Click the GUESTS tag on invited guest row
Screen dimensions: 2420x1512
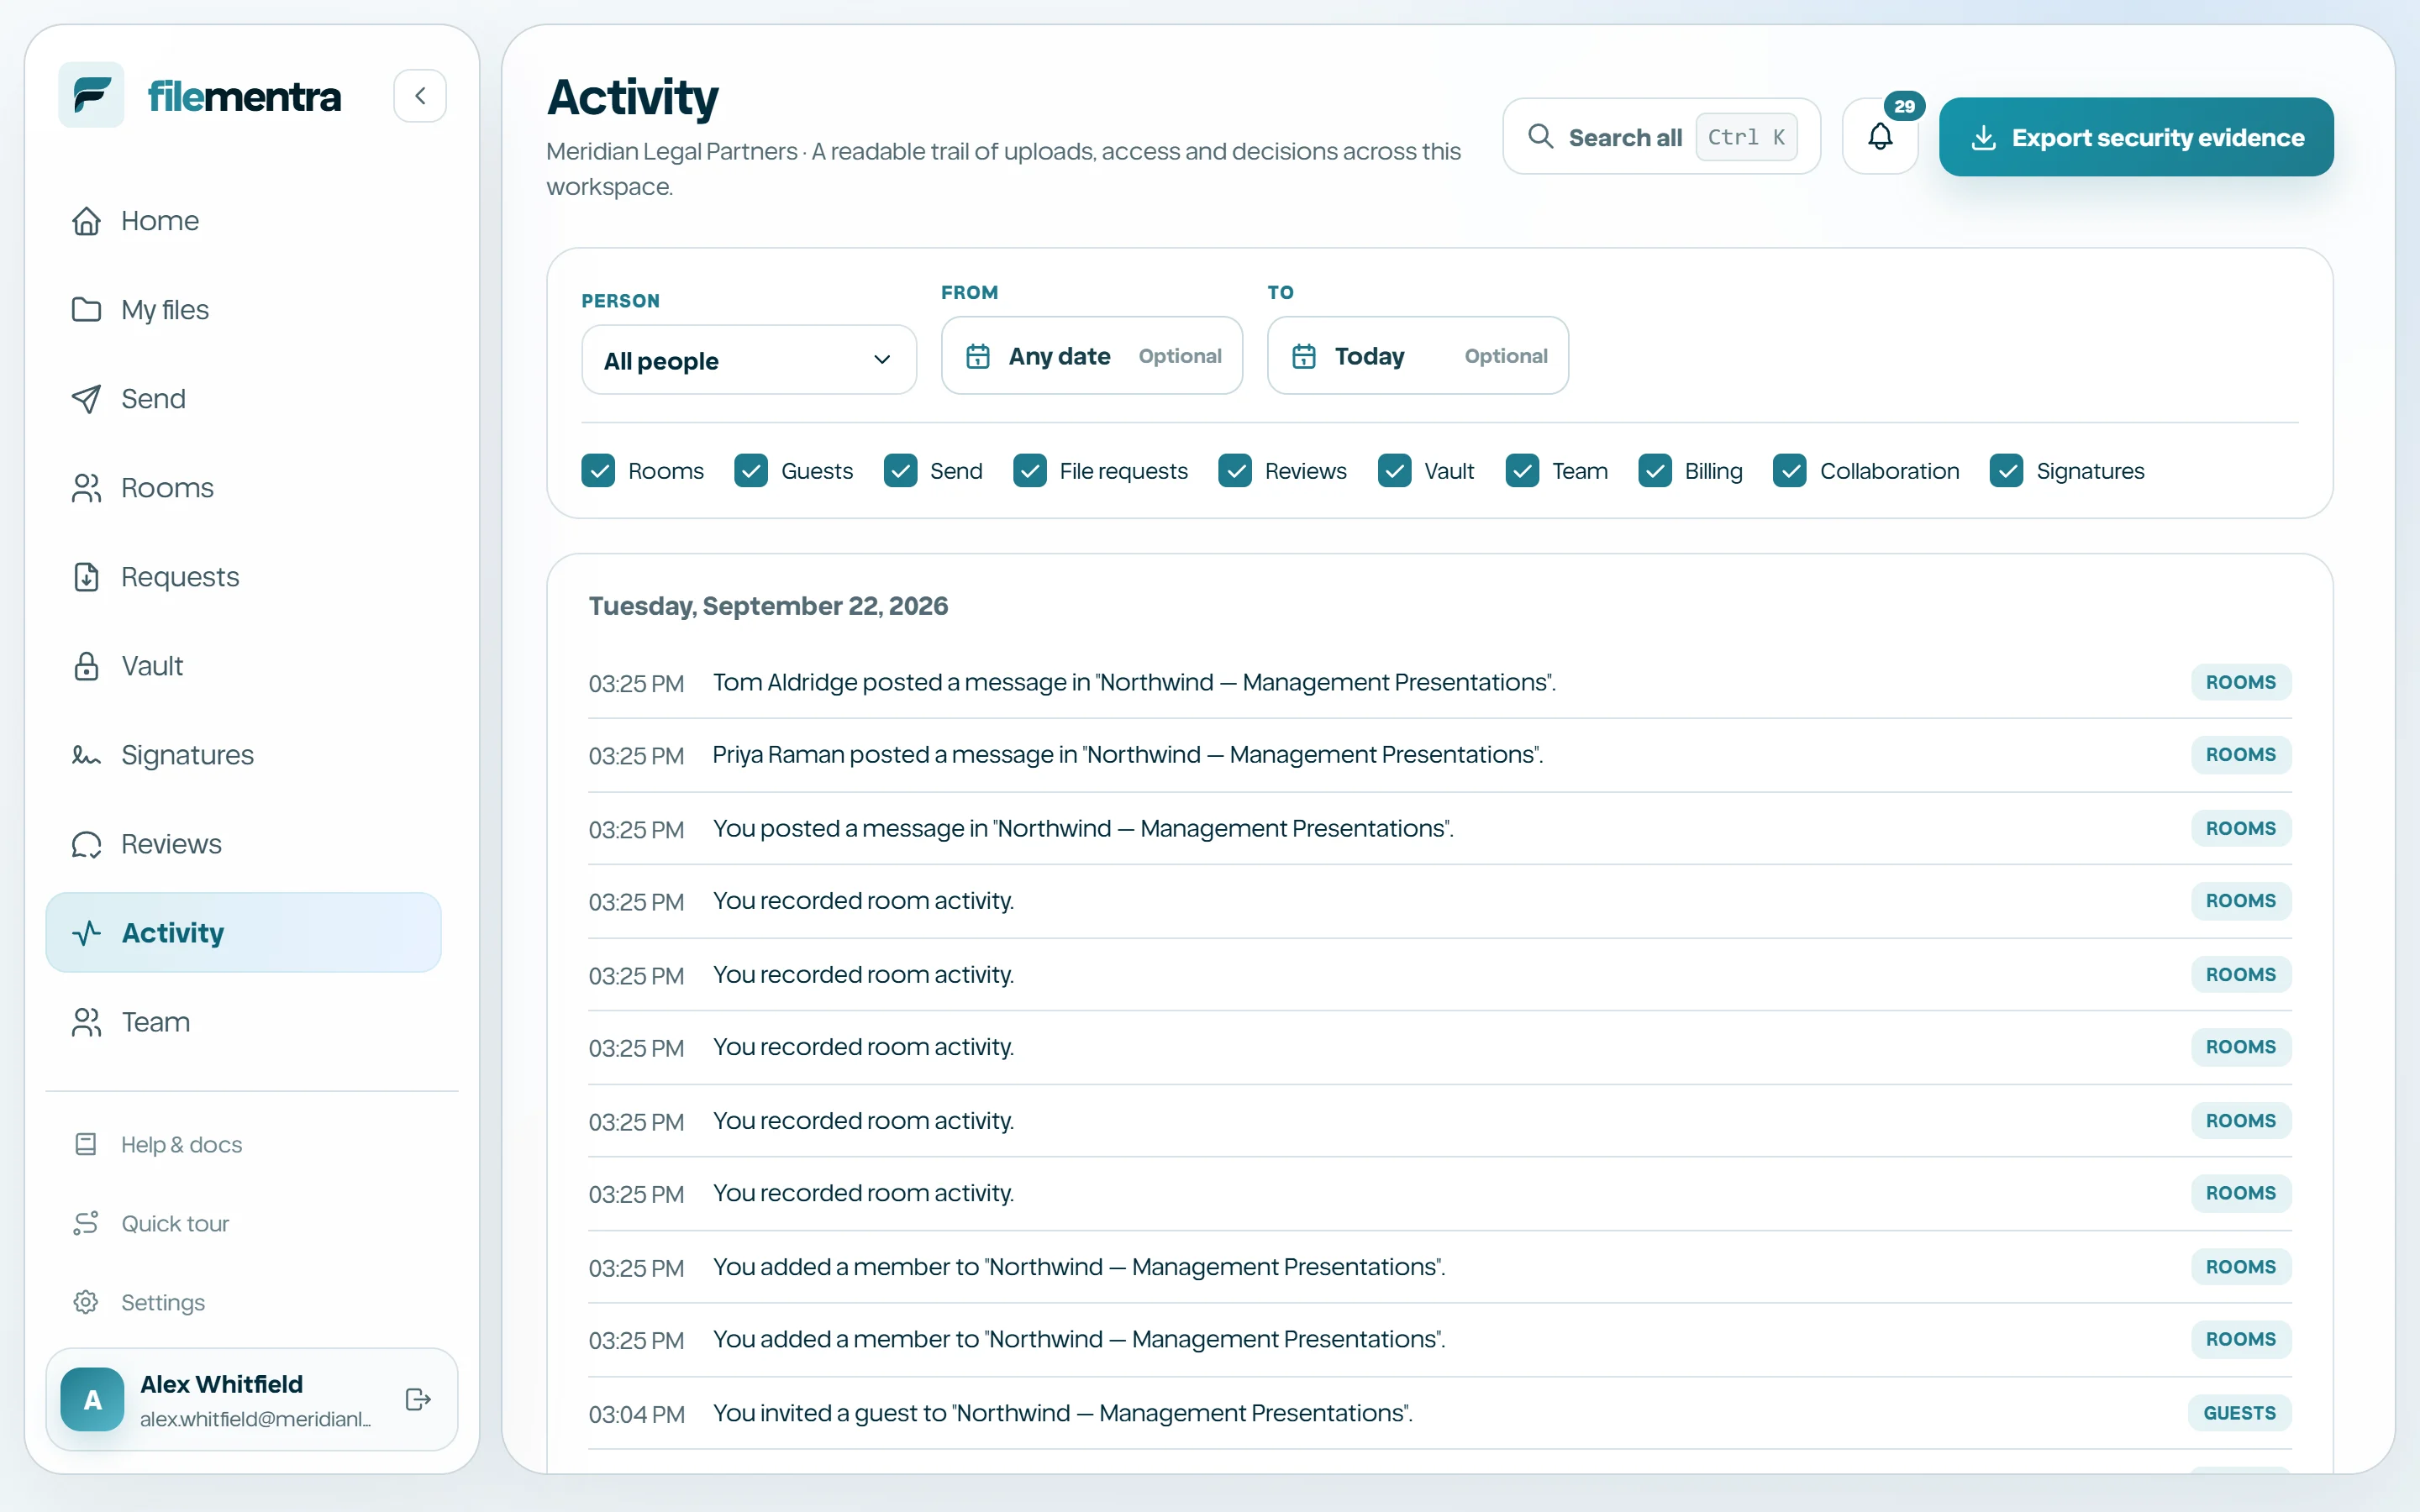[2239, 1413]
